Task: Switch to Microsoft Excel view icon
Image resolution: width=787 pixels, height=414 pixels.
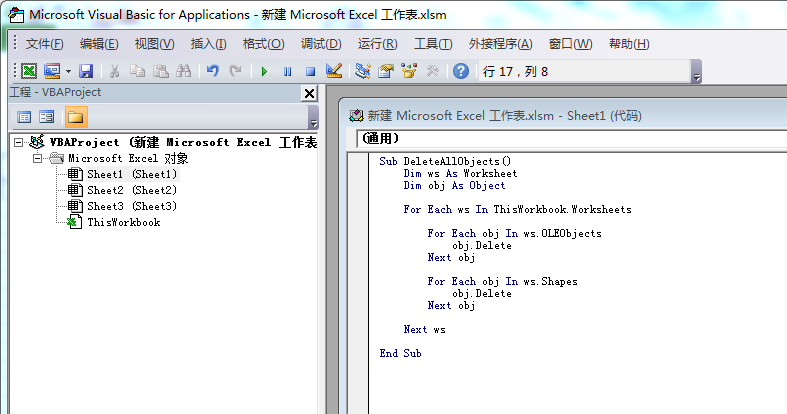Action: [x=29, y=71]
